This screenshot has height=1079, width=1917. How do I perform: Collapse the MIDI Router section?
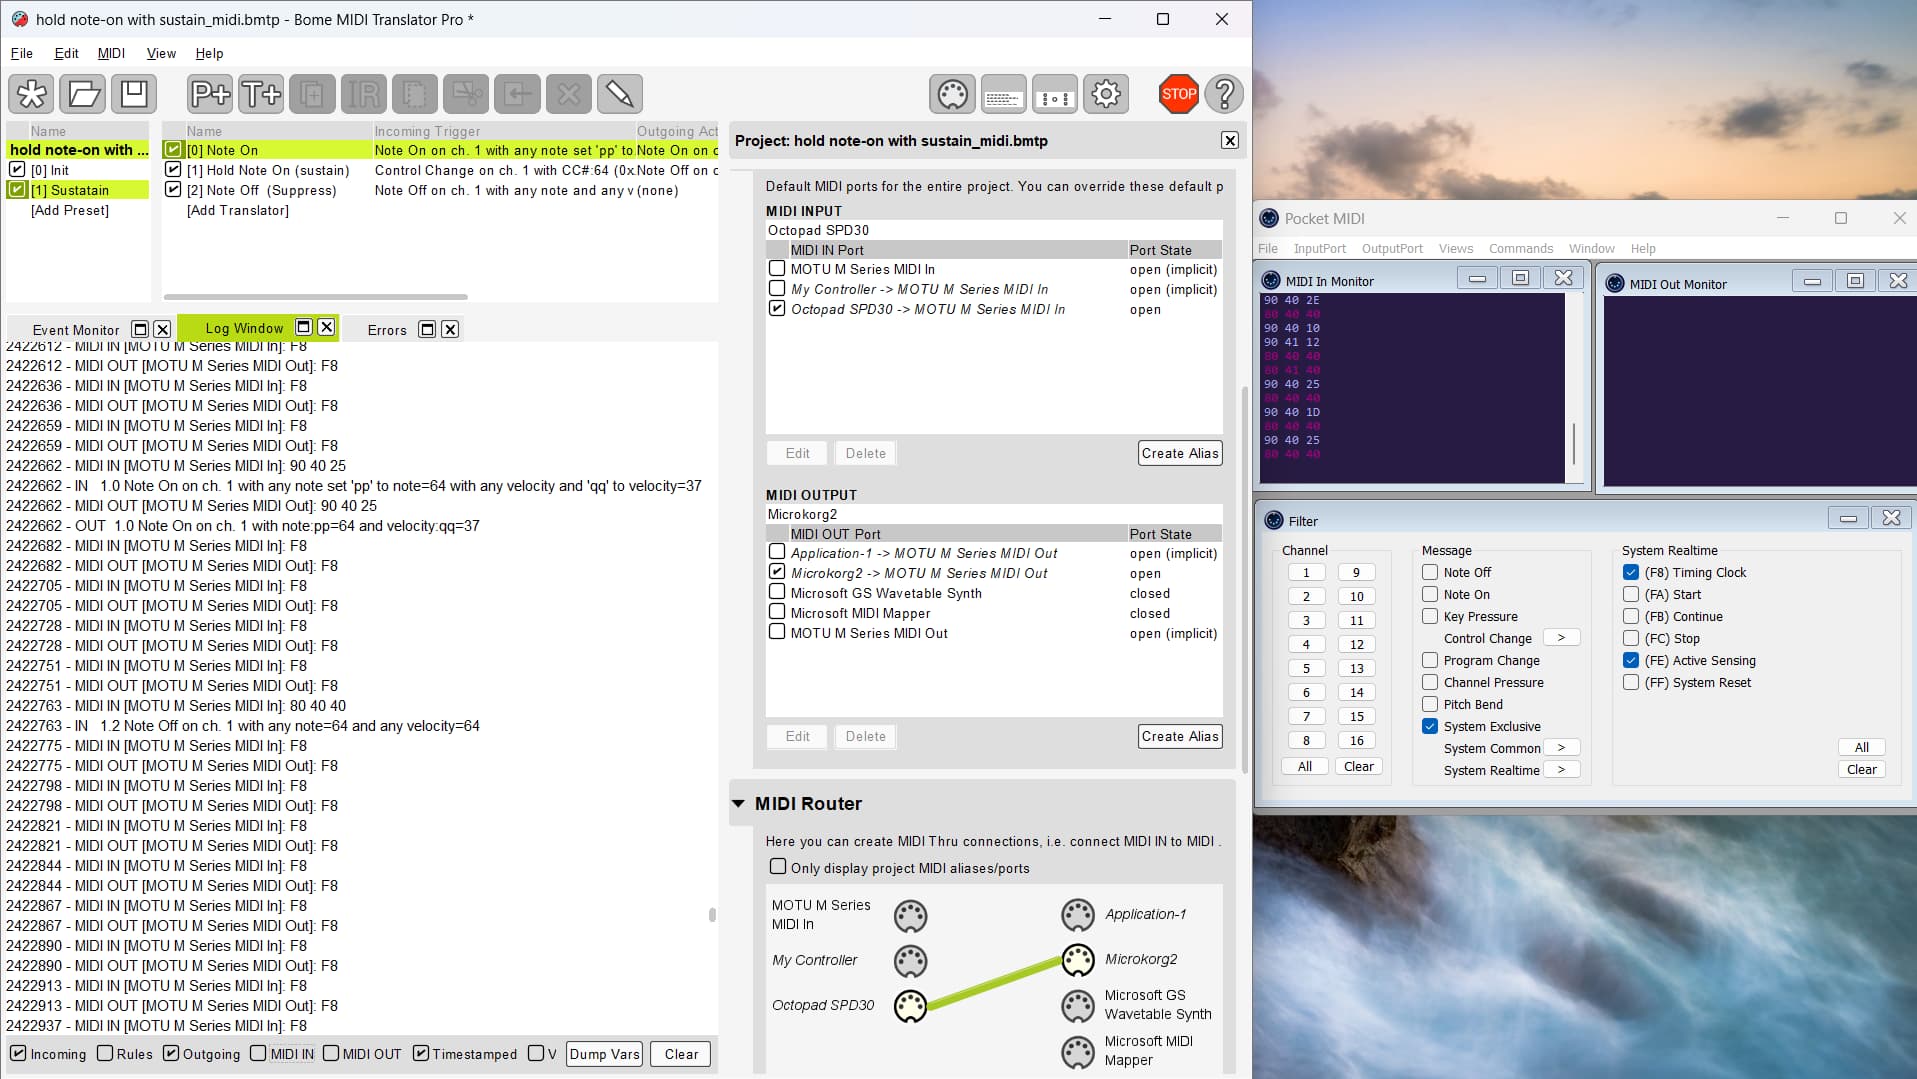739,803
